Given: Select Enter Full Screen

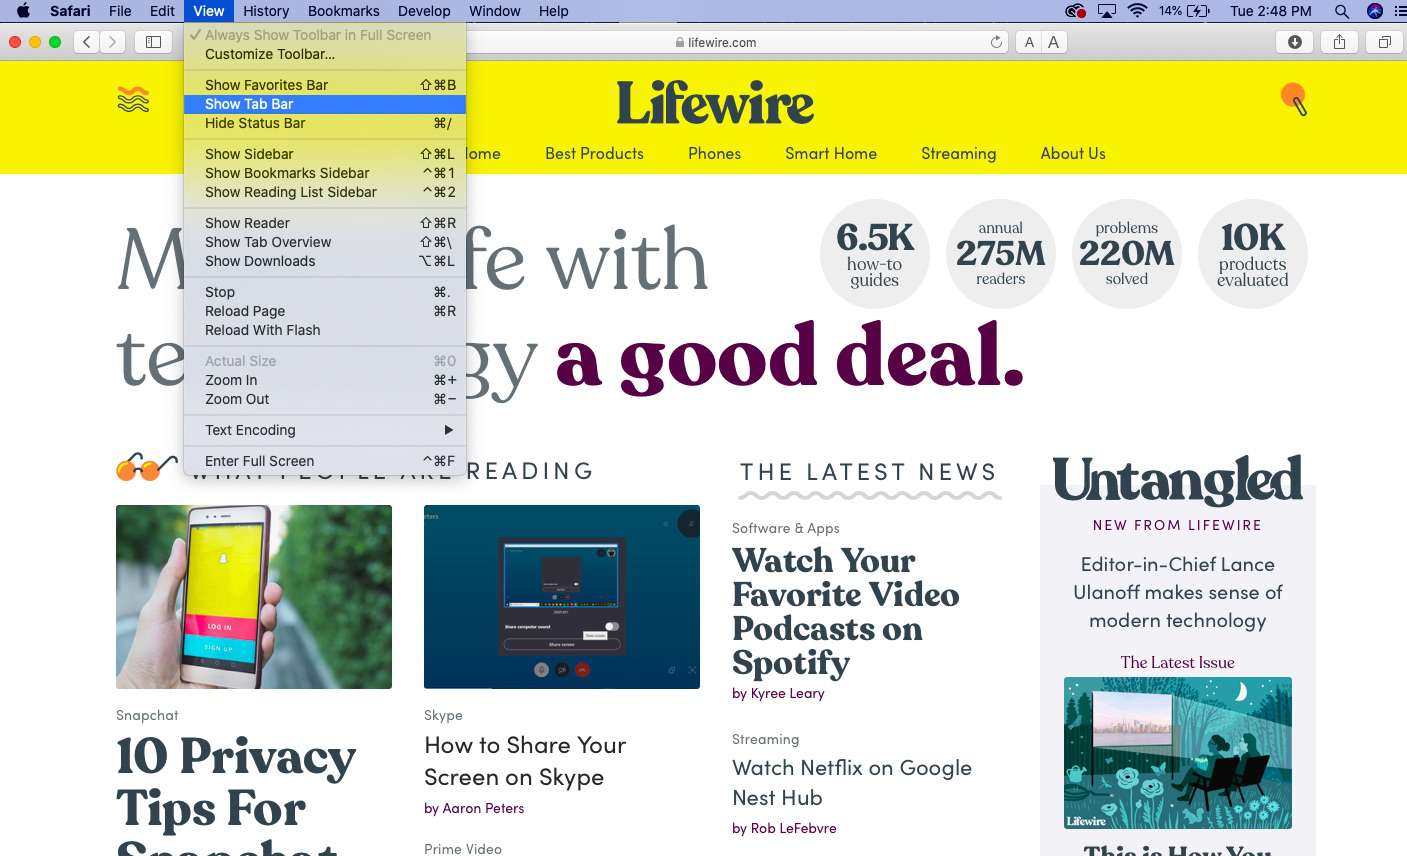Looking at the screenshot, I should (325, 461).
